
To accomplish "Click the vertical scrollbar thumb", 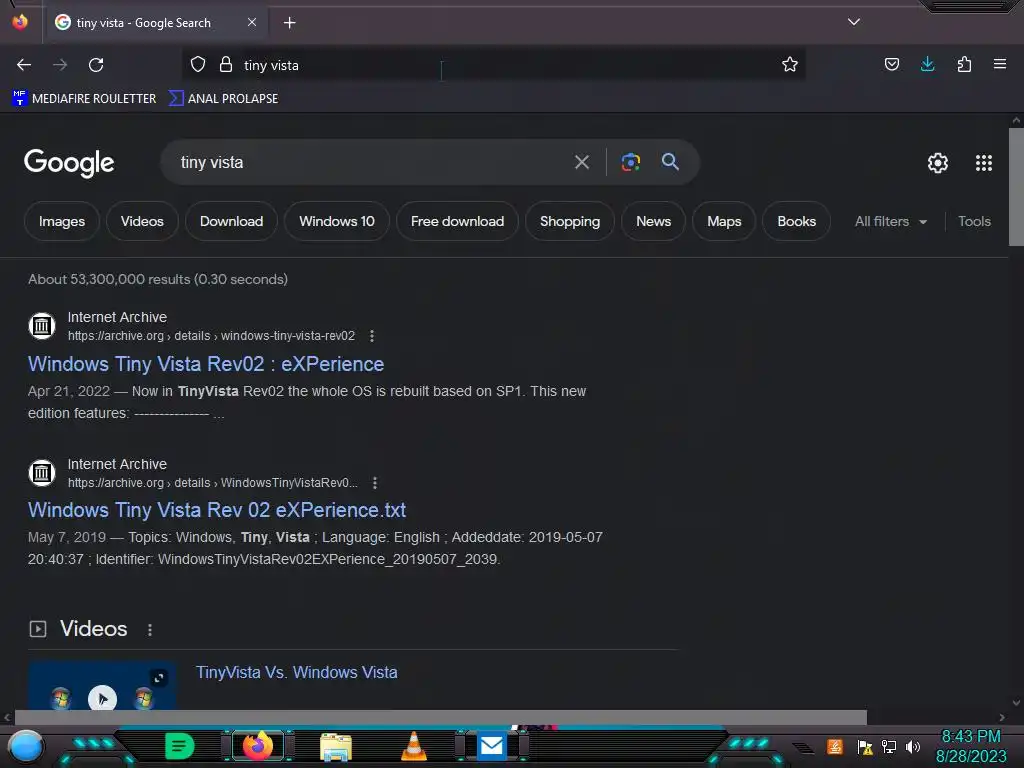I will [x=1016, y=187].
